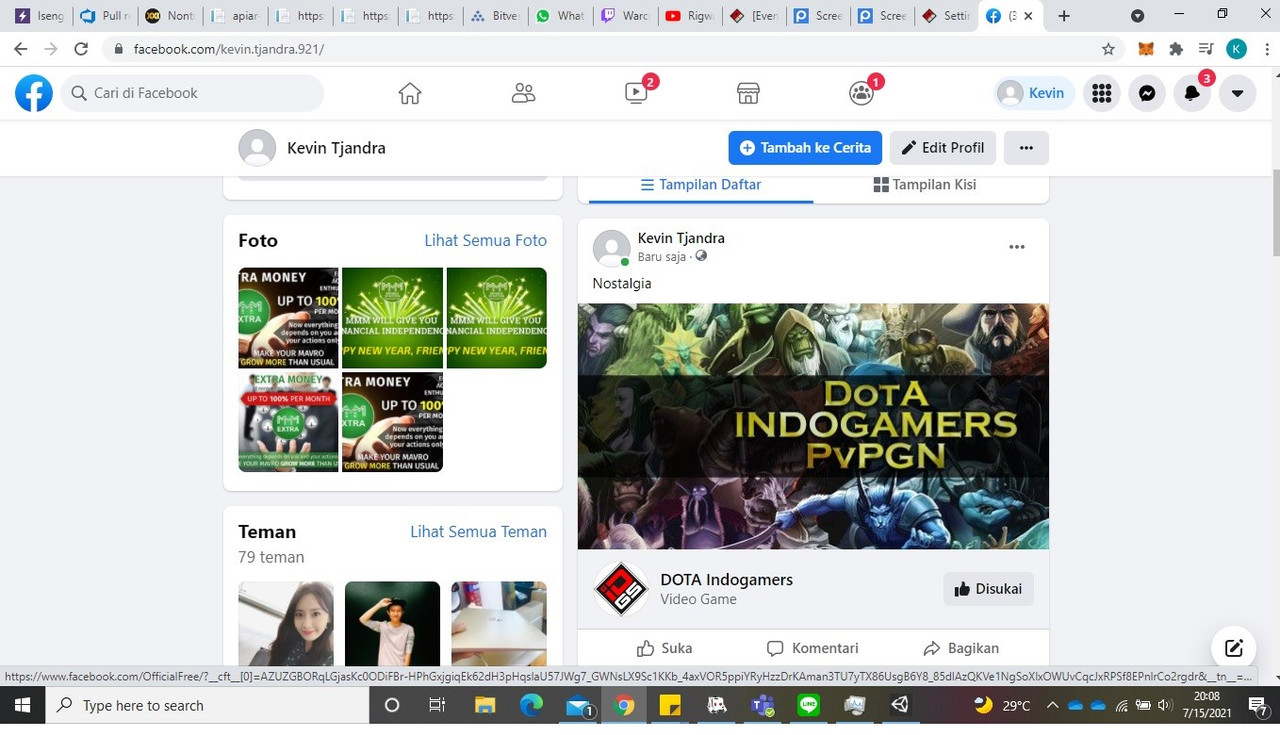
Task: Open a new tab with plus button
Action: tap(1064, 16)
